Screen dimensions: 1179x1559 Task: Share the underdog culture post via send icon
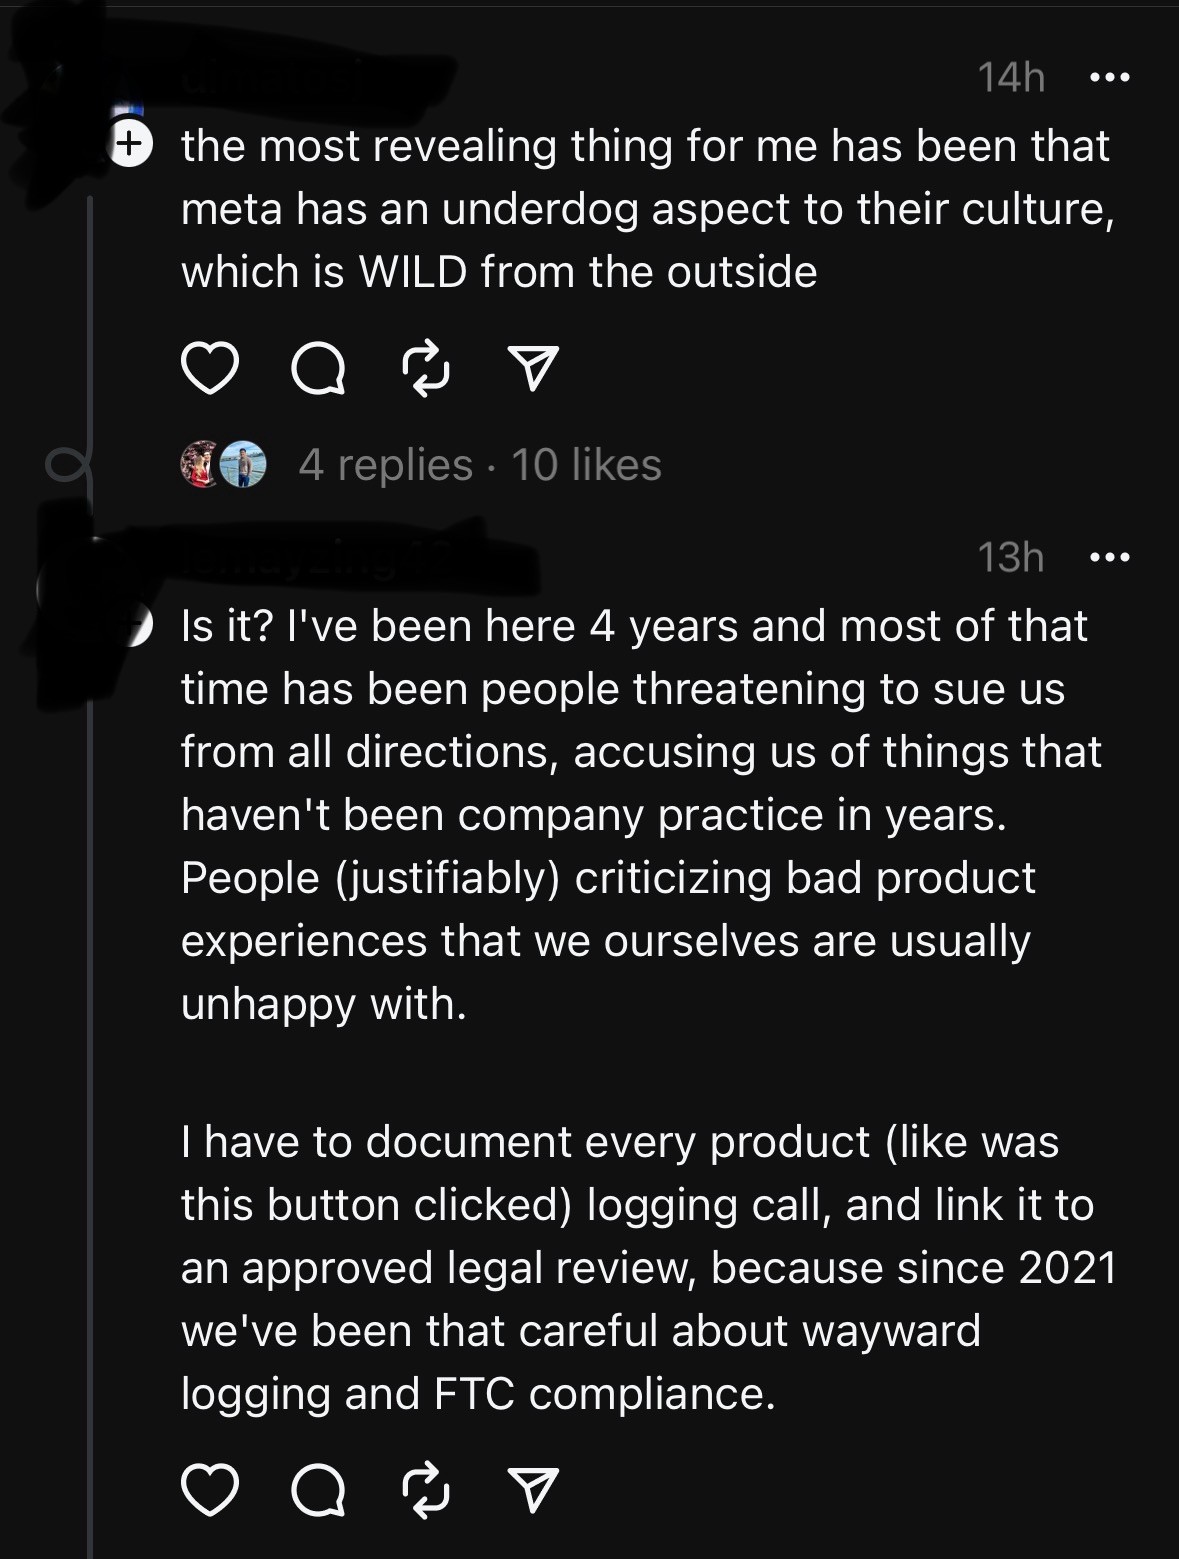(533, 369)
